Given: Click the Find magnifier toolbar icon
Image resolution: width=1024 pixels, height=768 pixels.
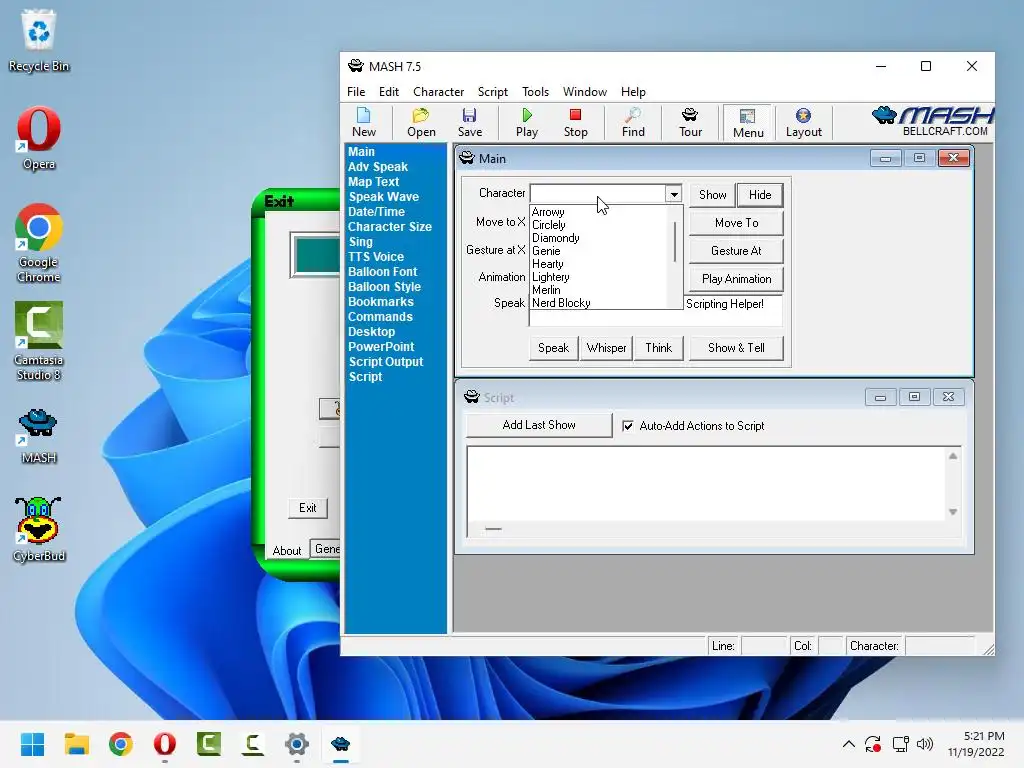Looking at the screenshot, I should 633,123.
